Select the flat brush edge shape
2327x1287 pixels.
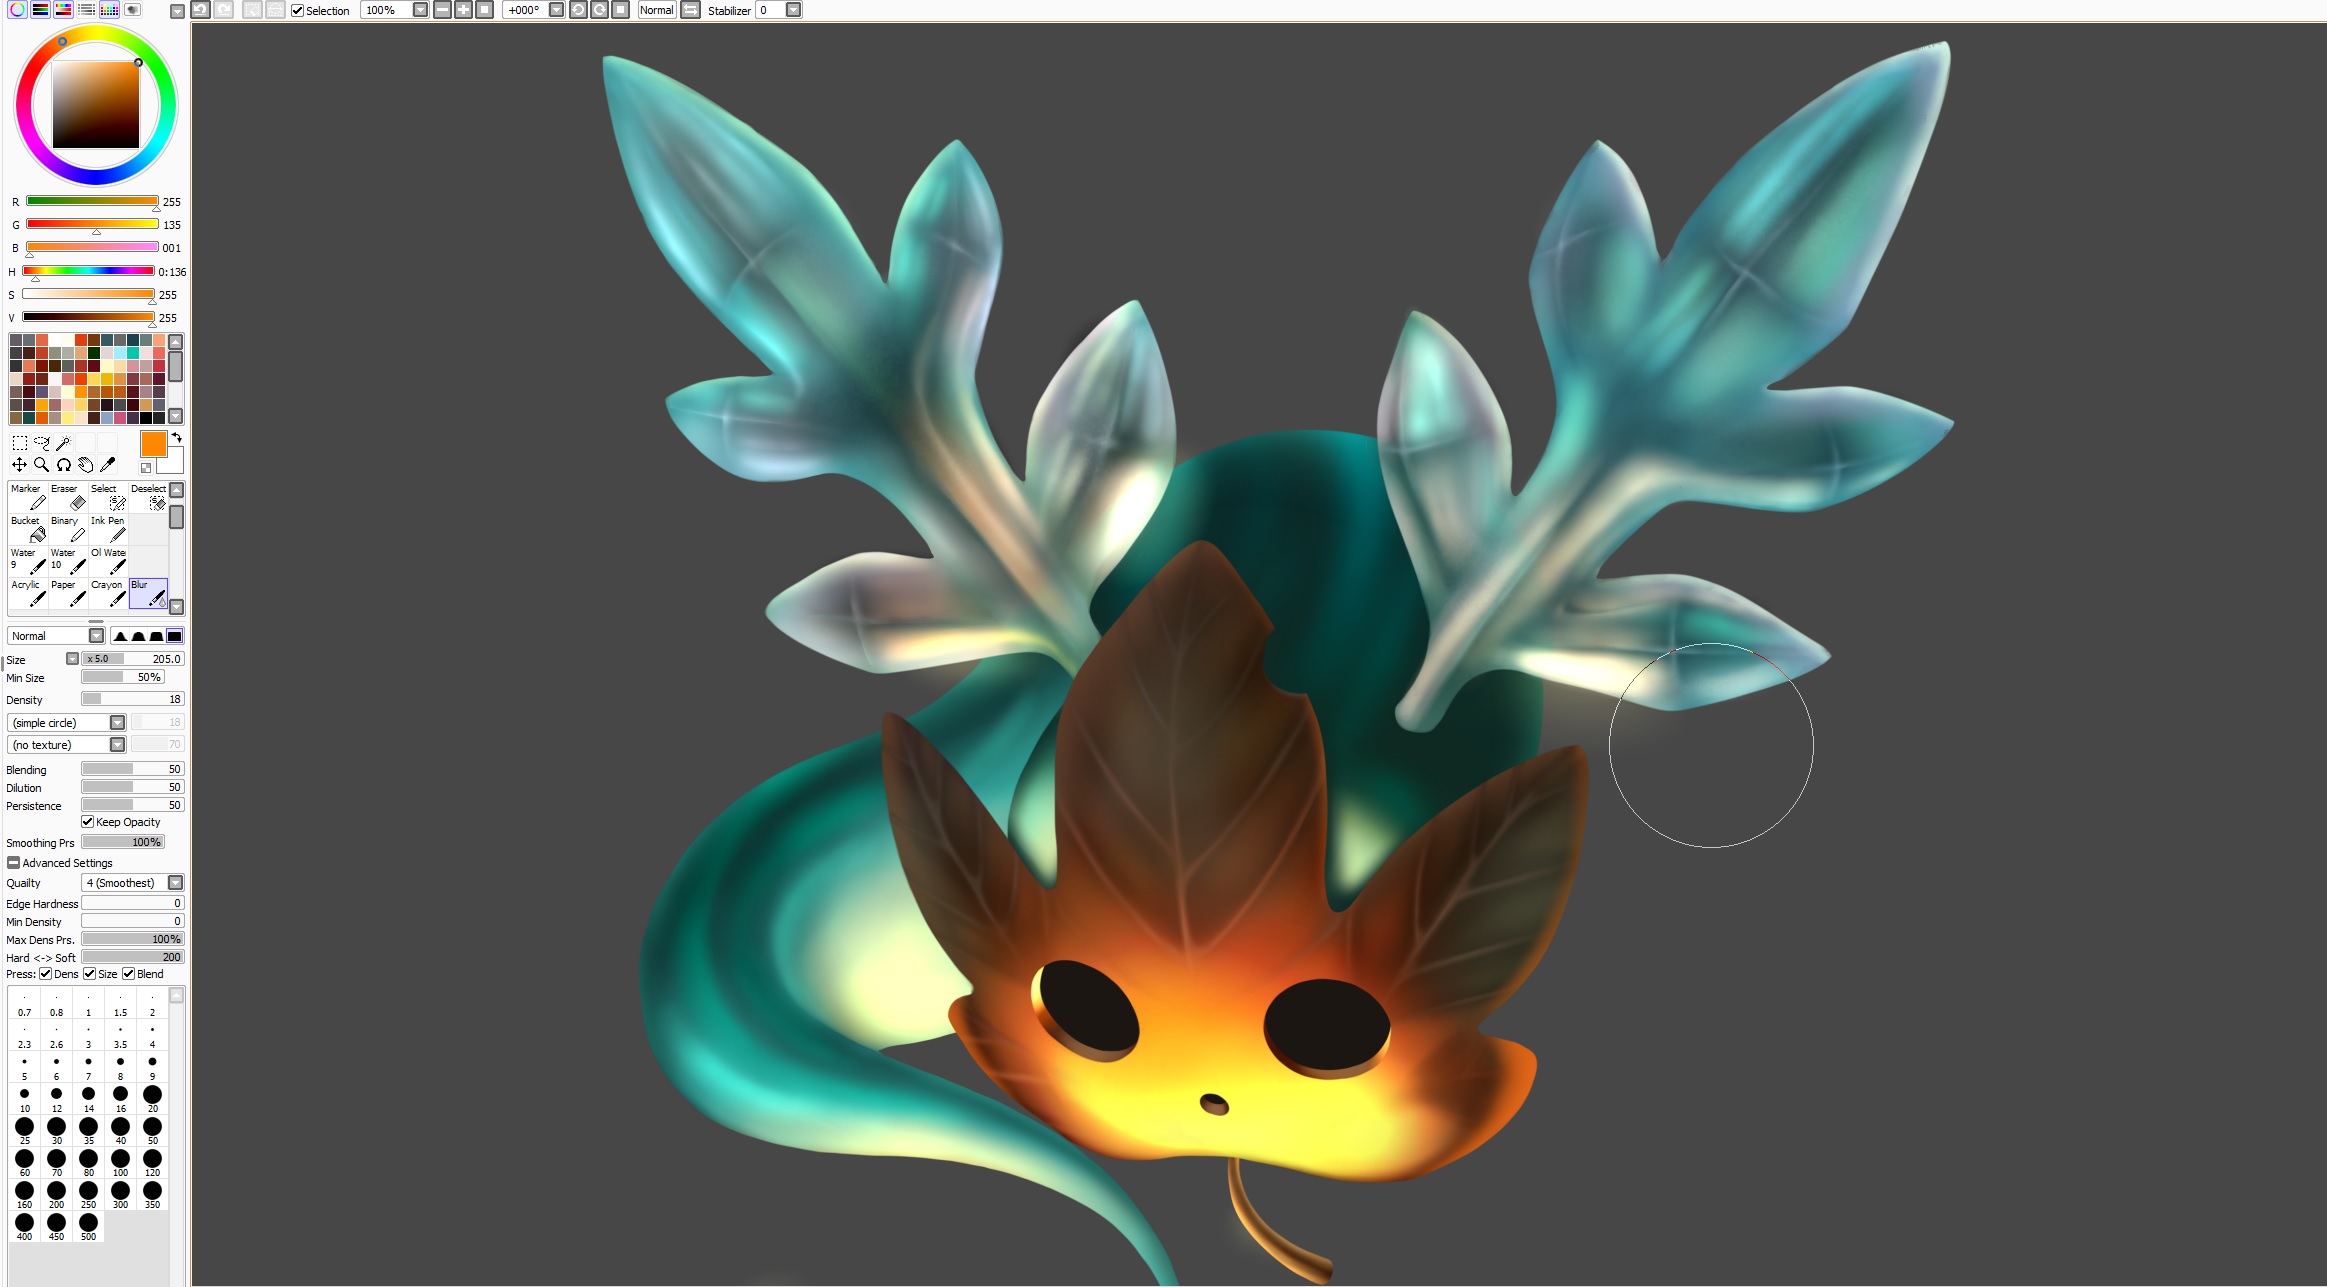(175, 636)
